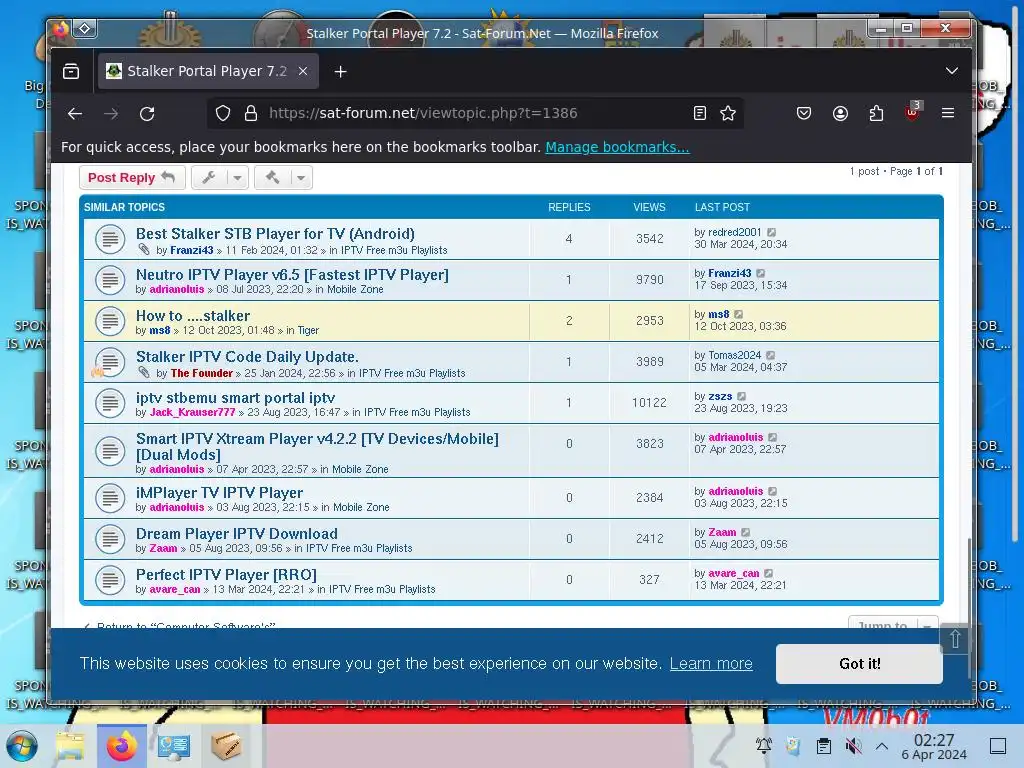1024x768 pixels.
Task: Open the Firefox account icon
Action: (x=840, y=113)
